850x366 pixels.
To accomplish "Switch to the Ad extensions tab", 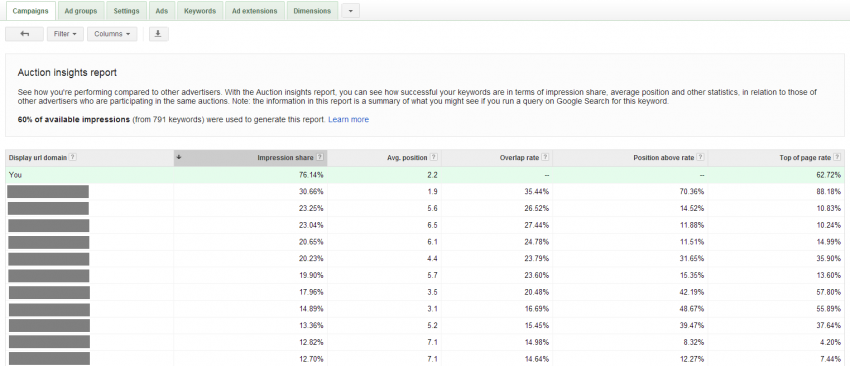I will [x=254, y=11].
